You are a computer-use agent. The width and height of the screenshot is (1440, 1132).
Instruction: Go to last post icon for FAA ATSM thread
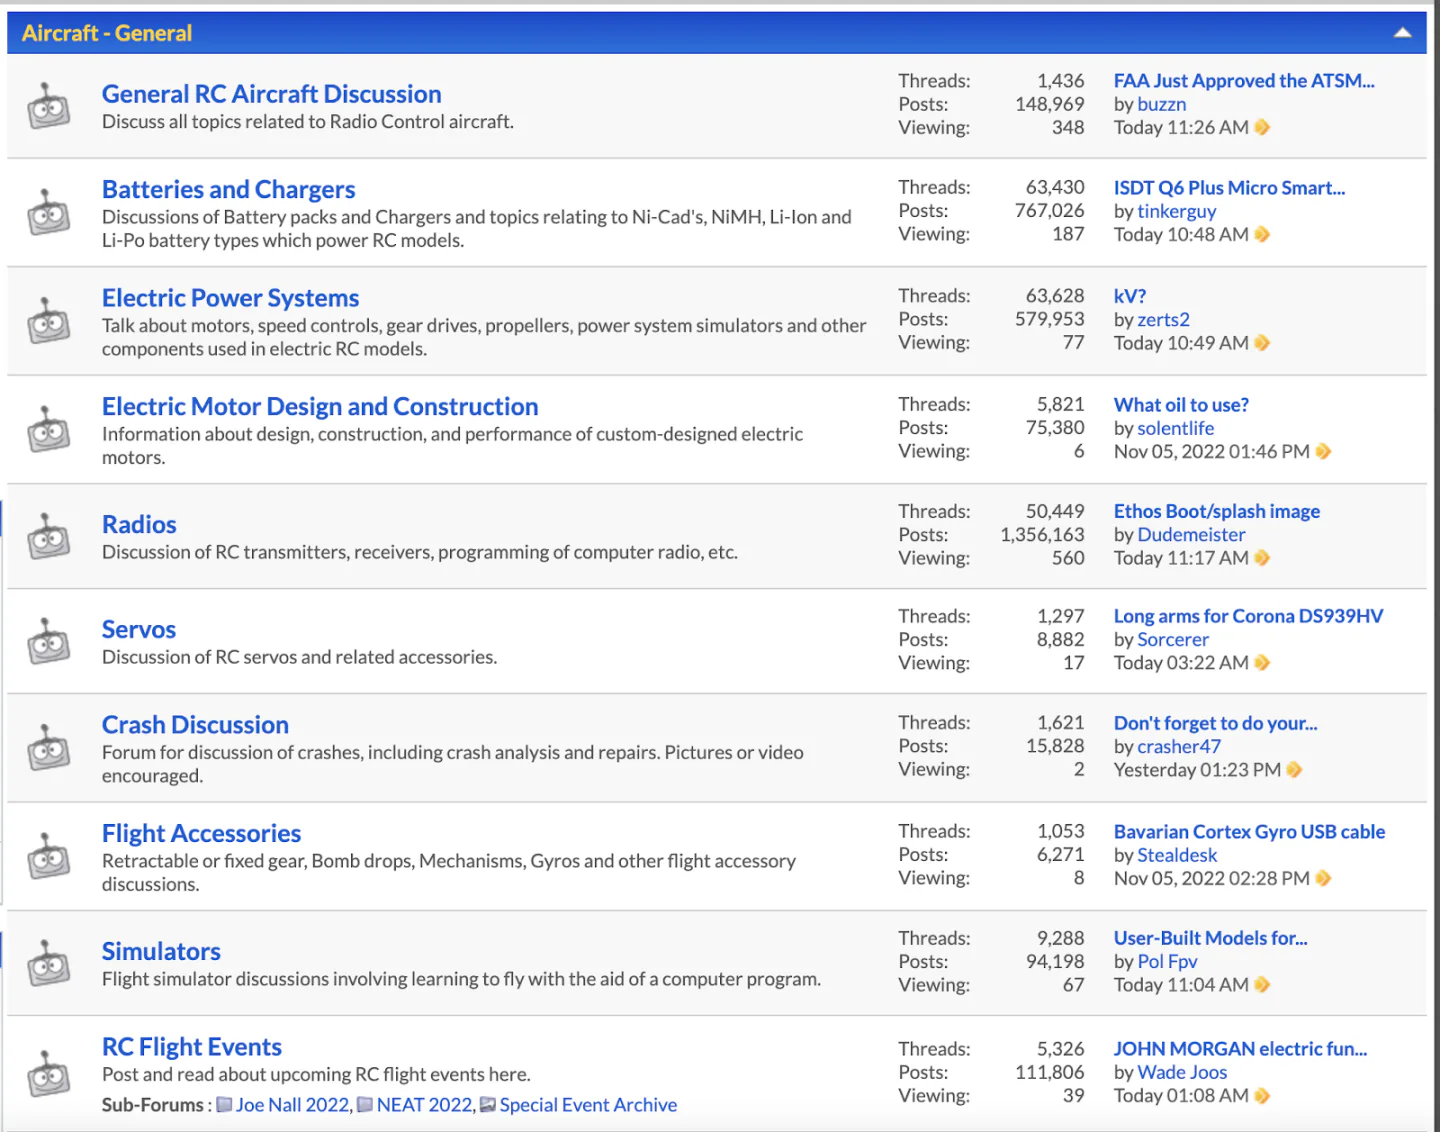(x=1262, y=127)
